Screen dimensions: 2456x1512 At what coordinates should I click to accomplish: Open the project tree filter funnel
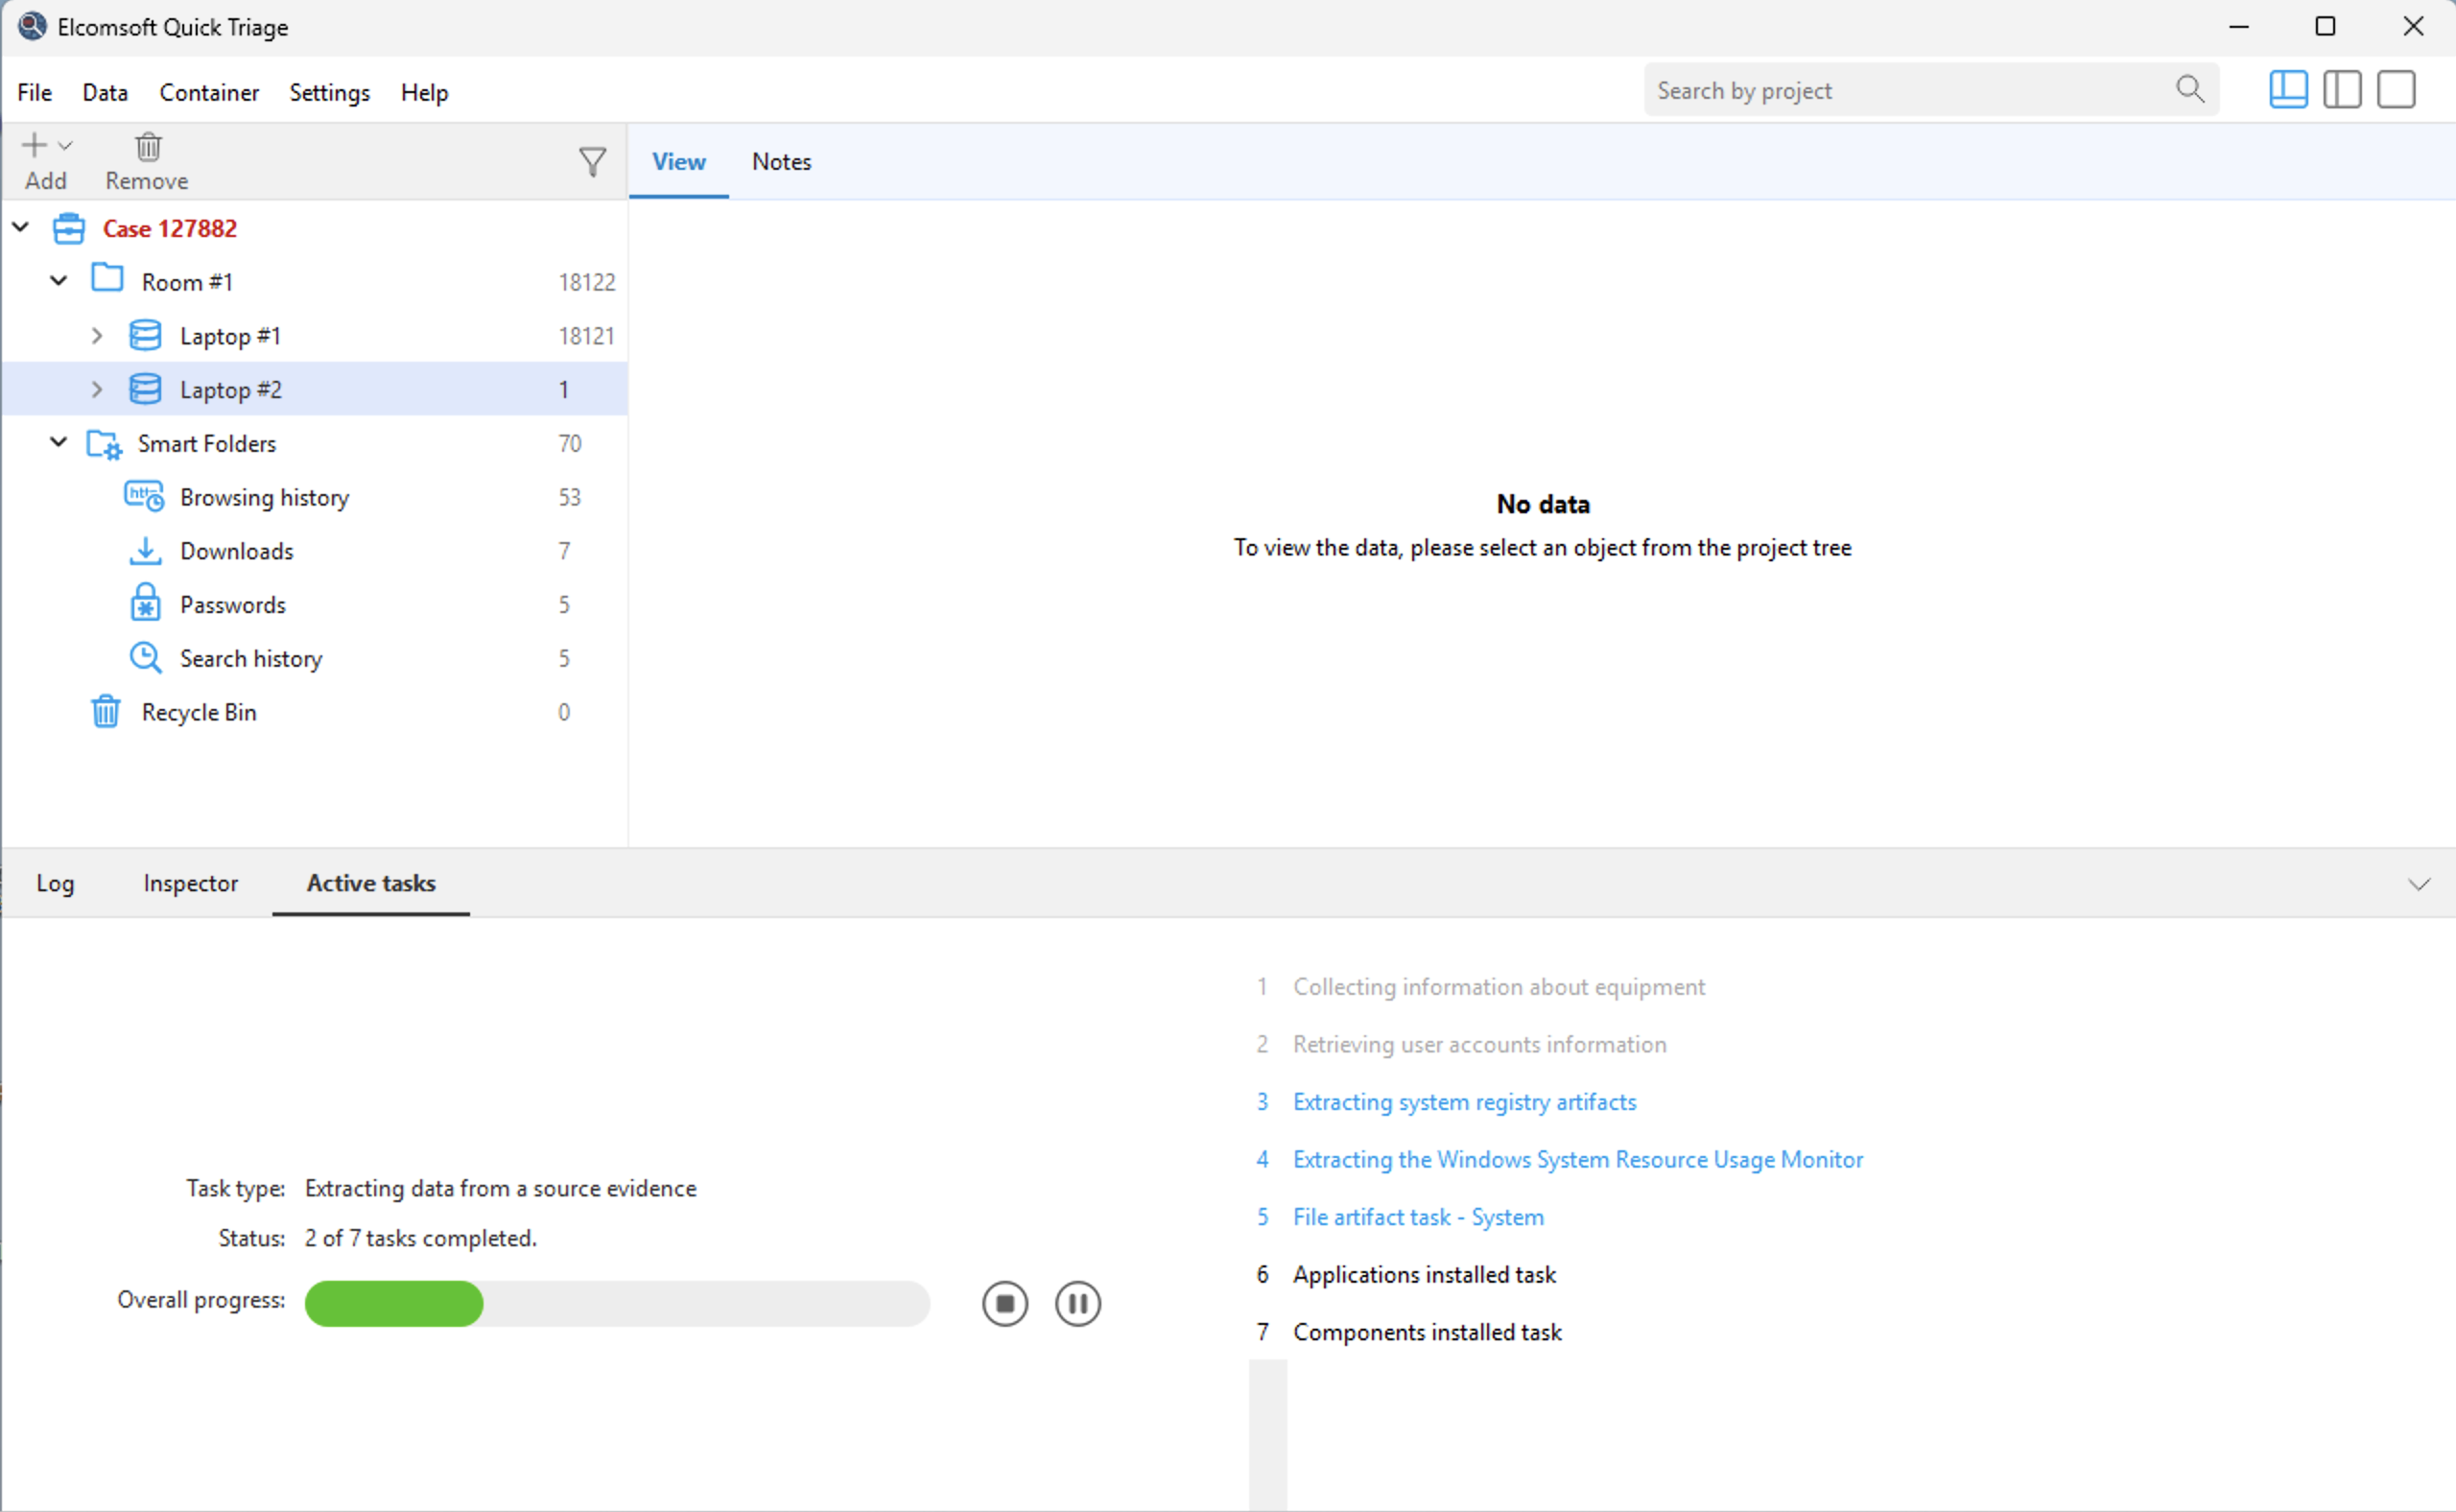(x=592, y=162)
